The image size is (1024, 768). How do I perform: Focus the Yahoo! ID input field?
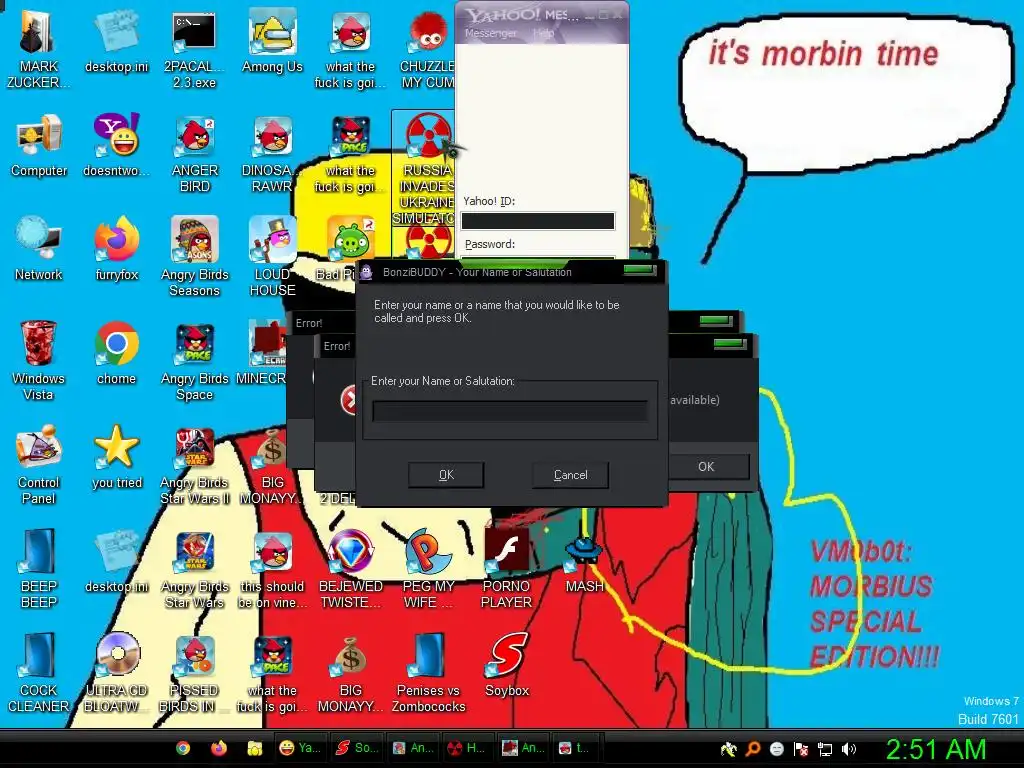point(537,221)
